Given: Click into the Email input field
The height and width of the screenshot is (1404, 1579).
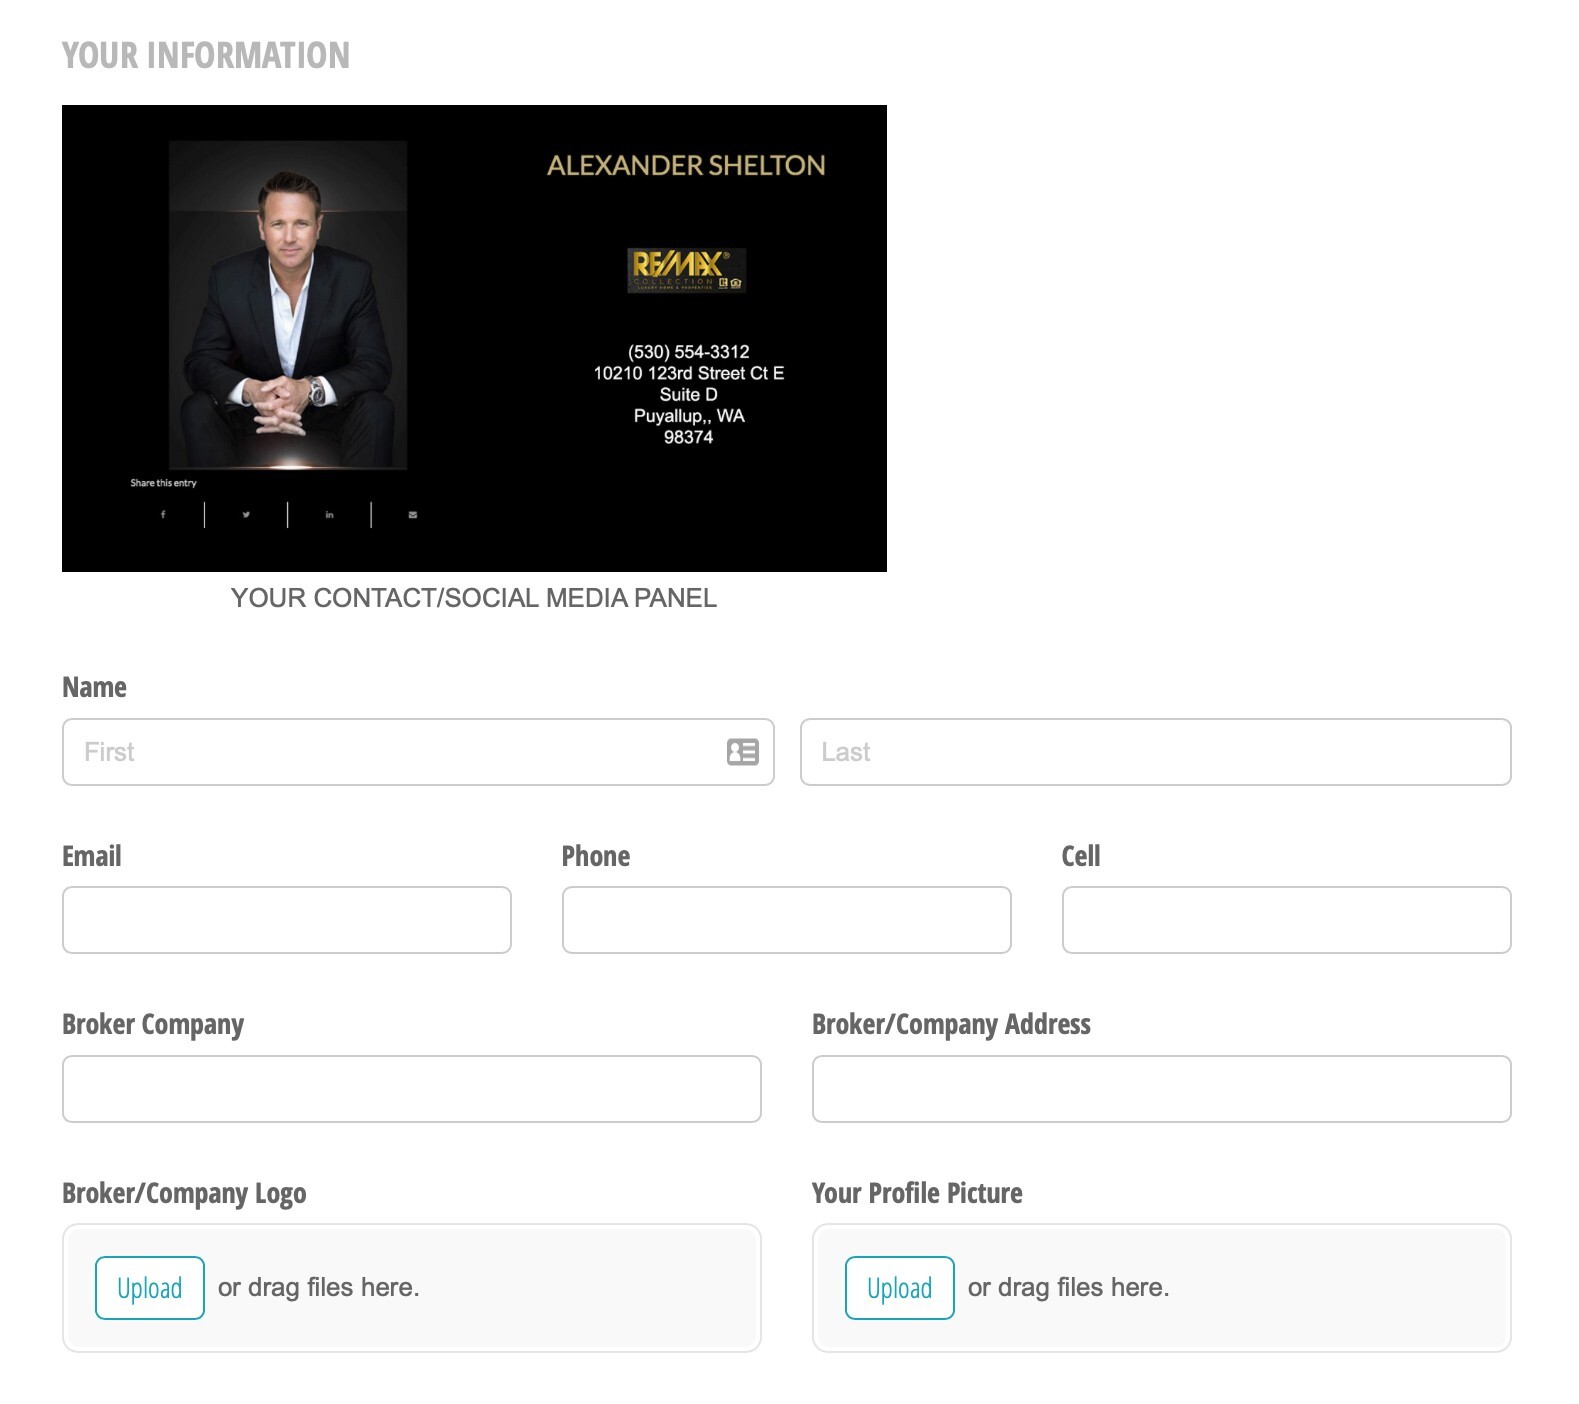Looking at the screenshot, I should click(287, 920).
